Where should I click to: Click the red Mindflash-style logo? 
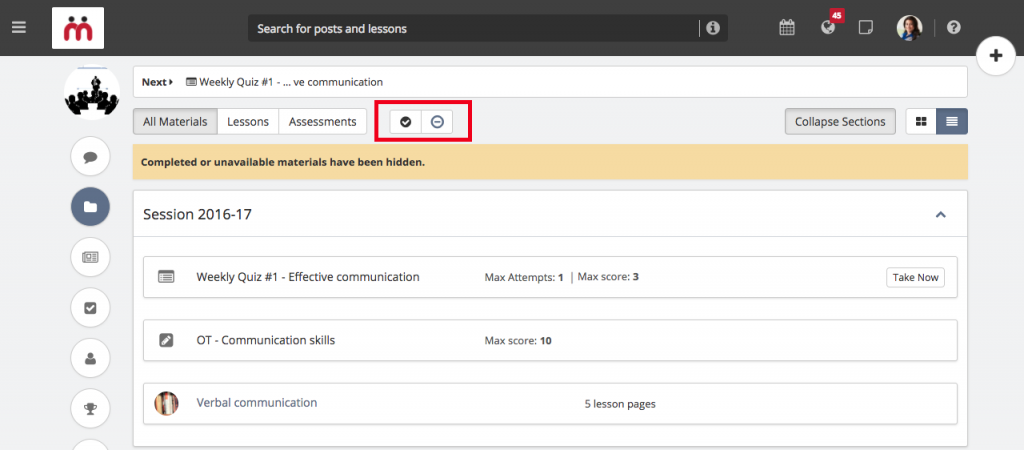pyautogui.click(x=78, y=28)
